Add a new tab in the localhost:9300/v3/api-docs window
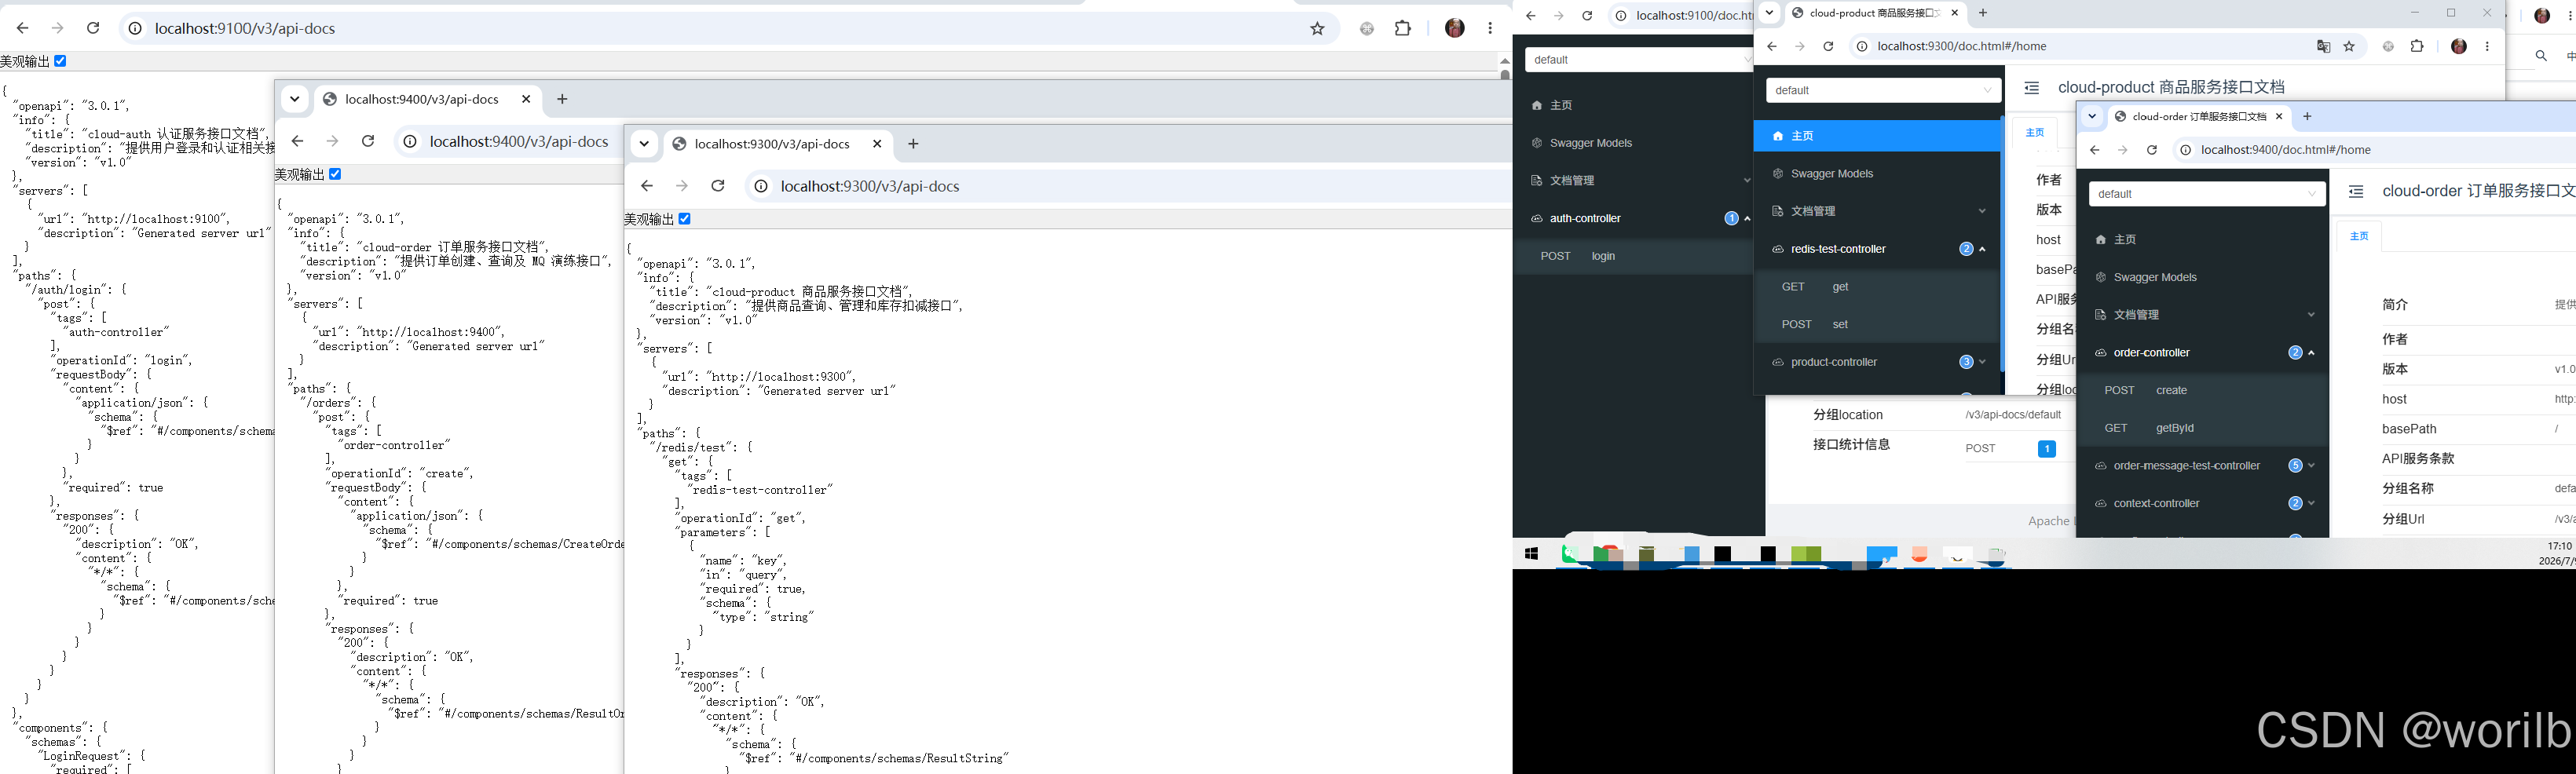This screenshot has width=2576, height=774. (x=913, y=144)
